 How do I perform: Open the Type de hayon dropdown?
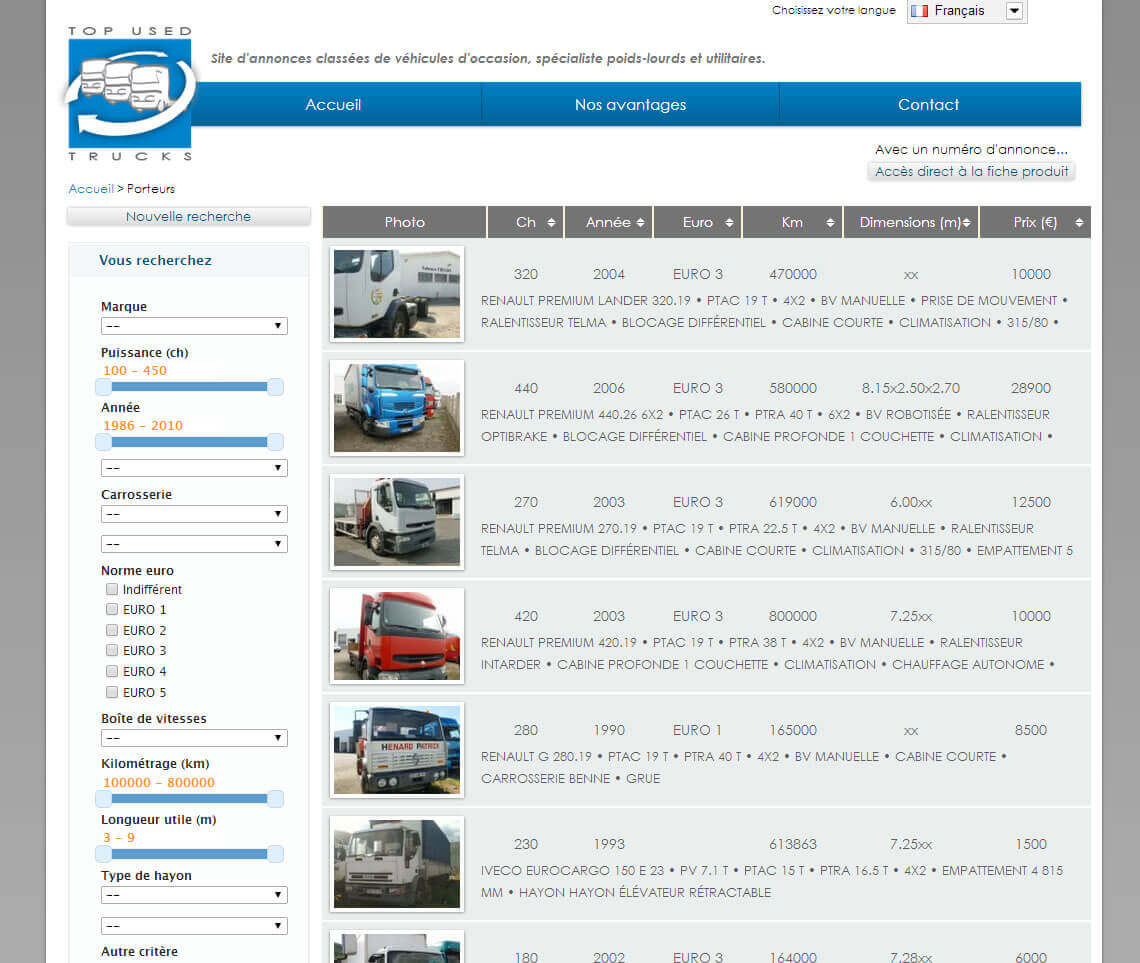[194, 895]
